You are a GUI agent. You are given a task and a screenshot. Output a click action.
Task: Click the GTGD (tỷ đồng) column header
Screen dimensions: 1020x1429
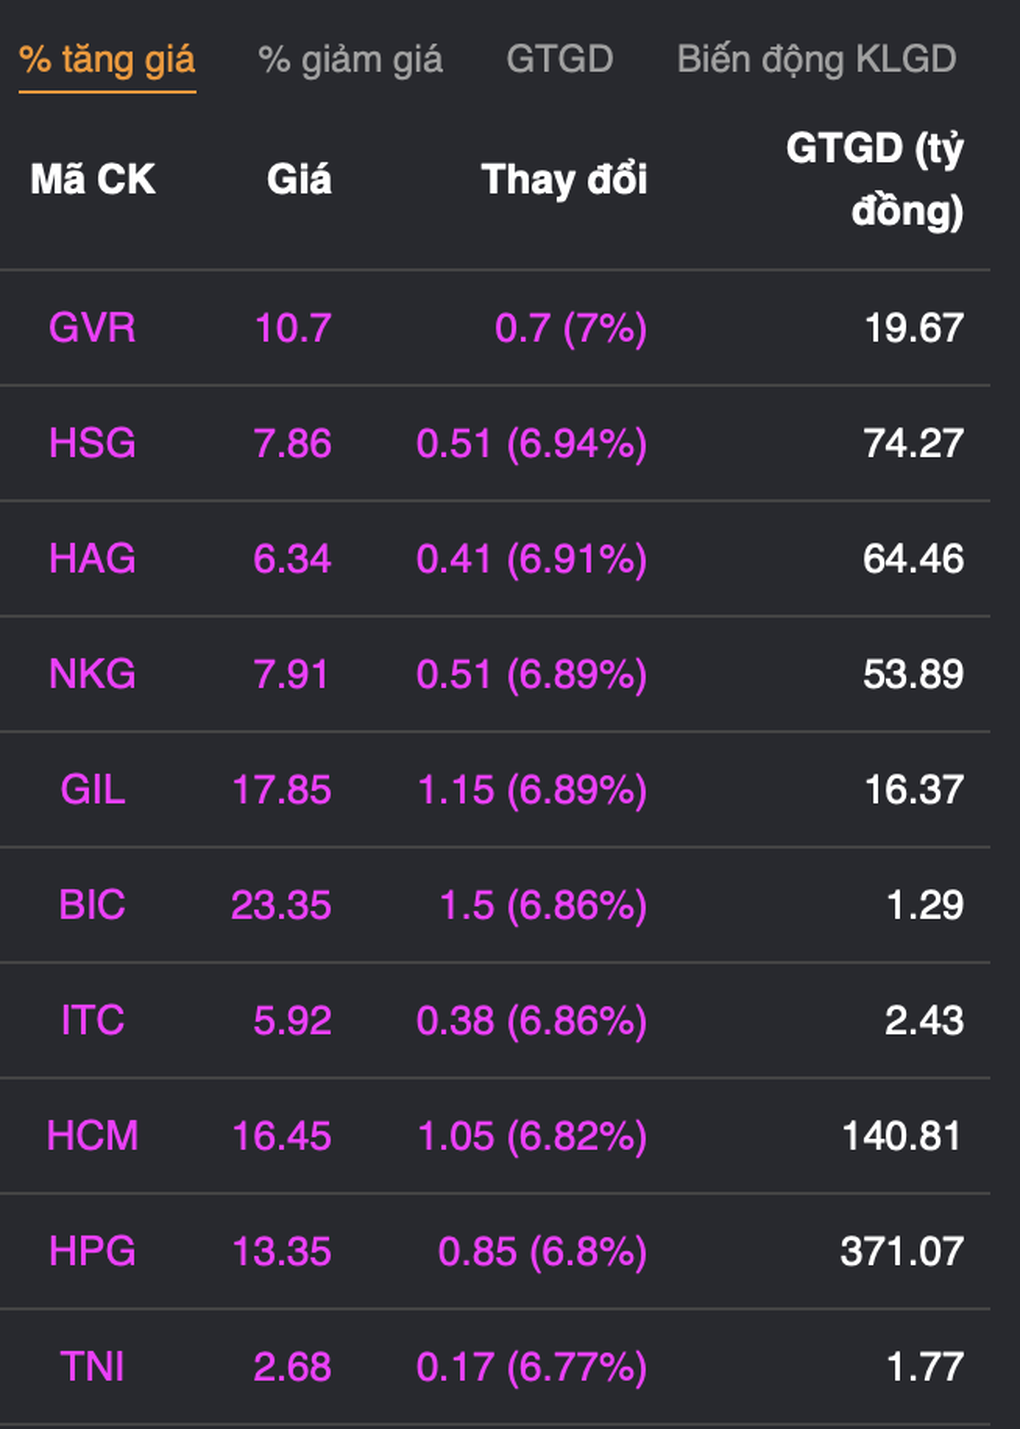click(x=874, y=180)
